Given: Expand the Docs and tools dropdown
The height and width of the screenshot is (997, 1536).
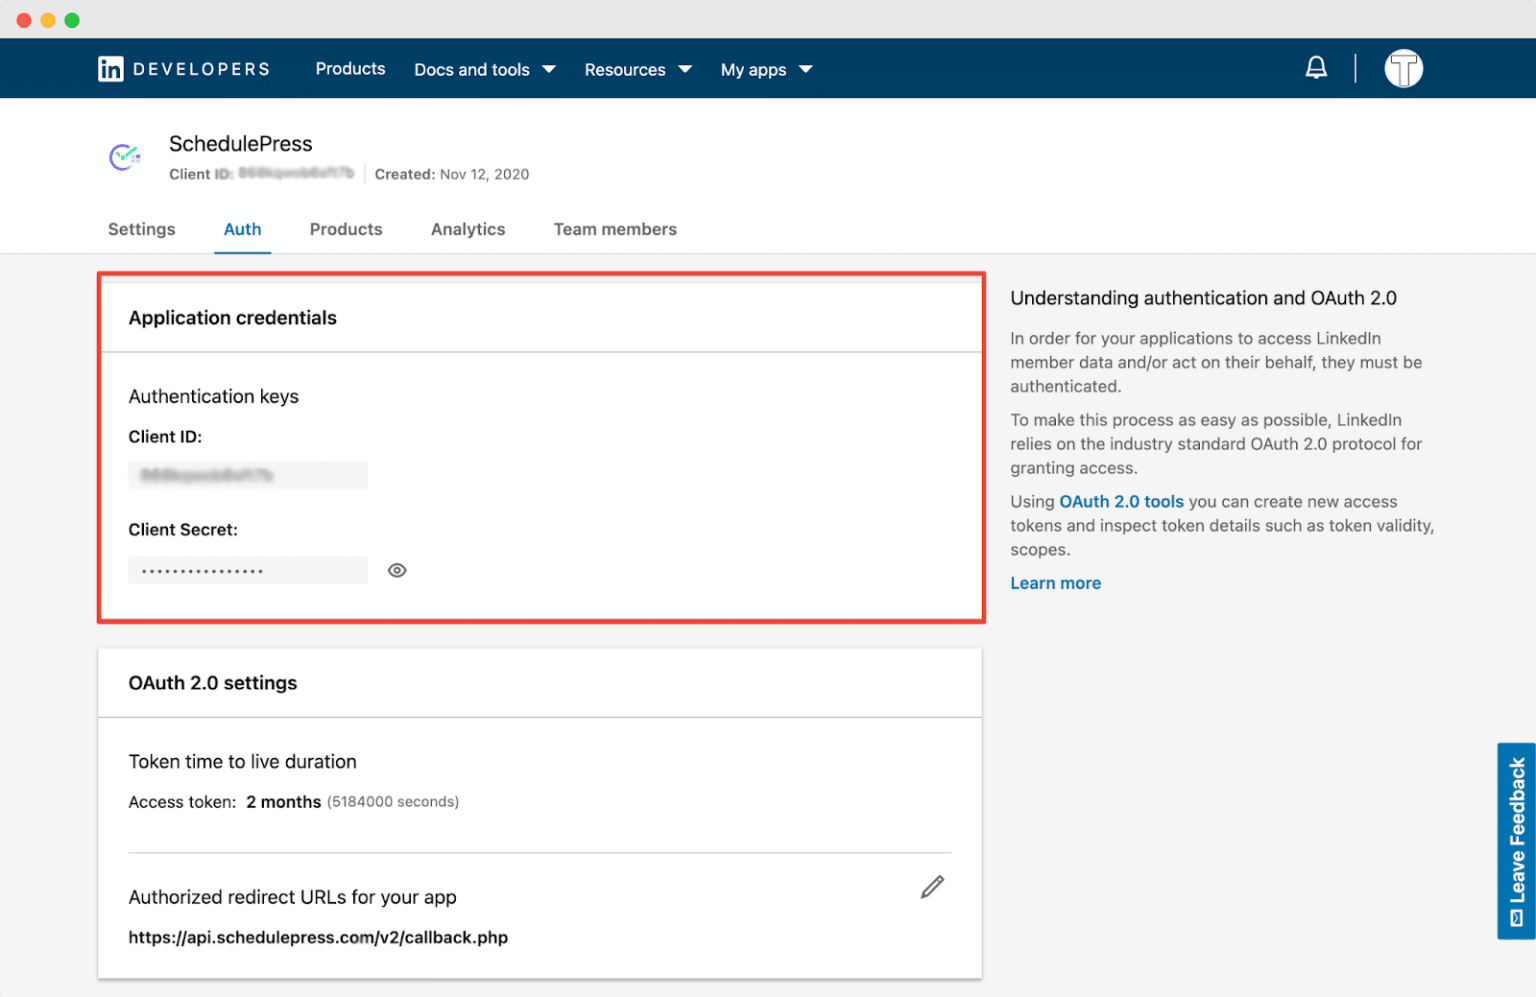Looking at the screenshot, I should click(x=485, y=69).
